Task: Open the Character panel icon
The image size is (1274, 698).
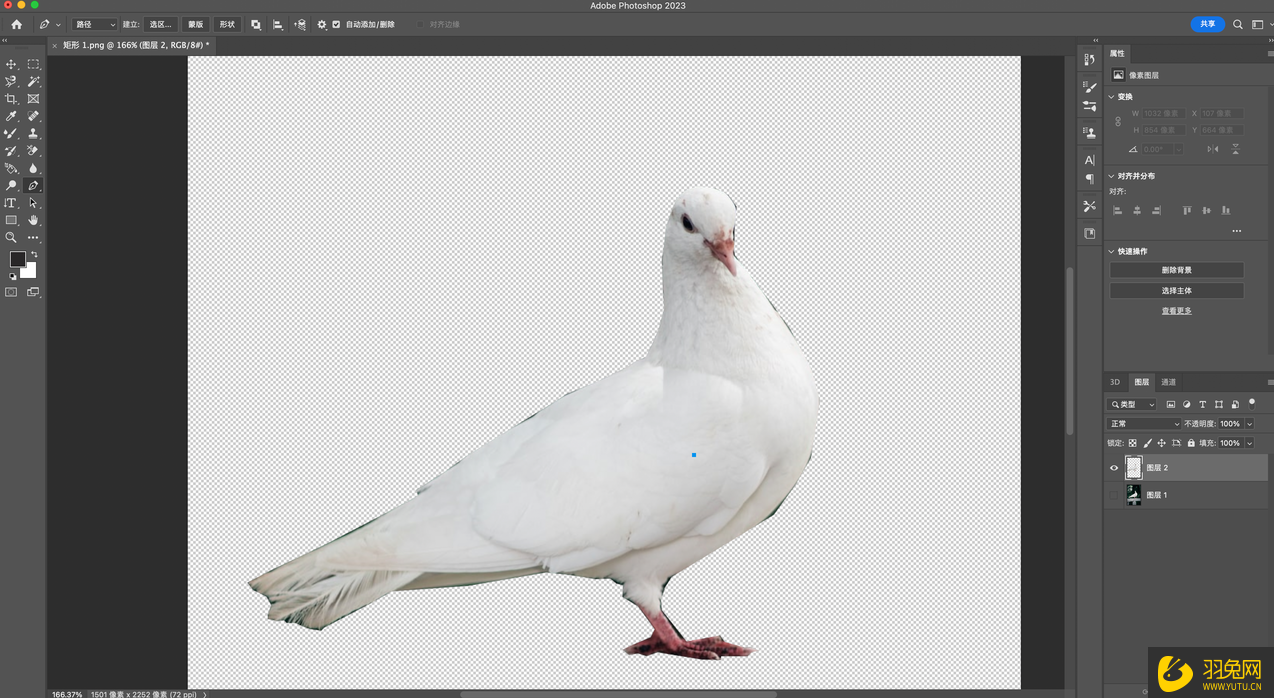Action: pyautogui.click(x=1090, y=160)
